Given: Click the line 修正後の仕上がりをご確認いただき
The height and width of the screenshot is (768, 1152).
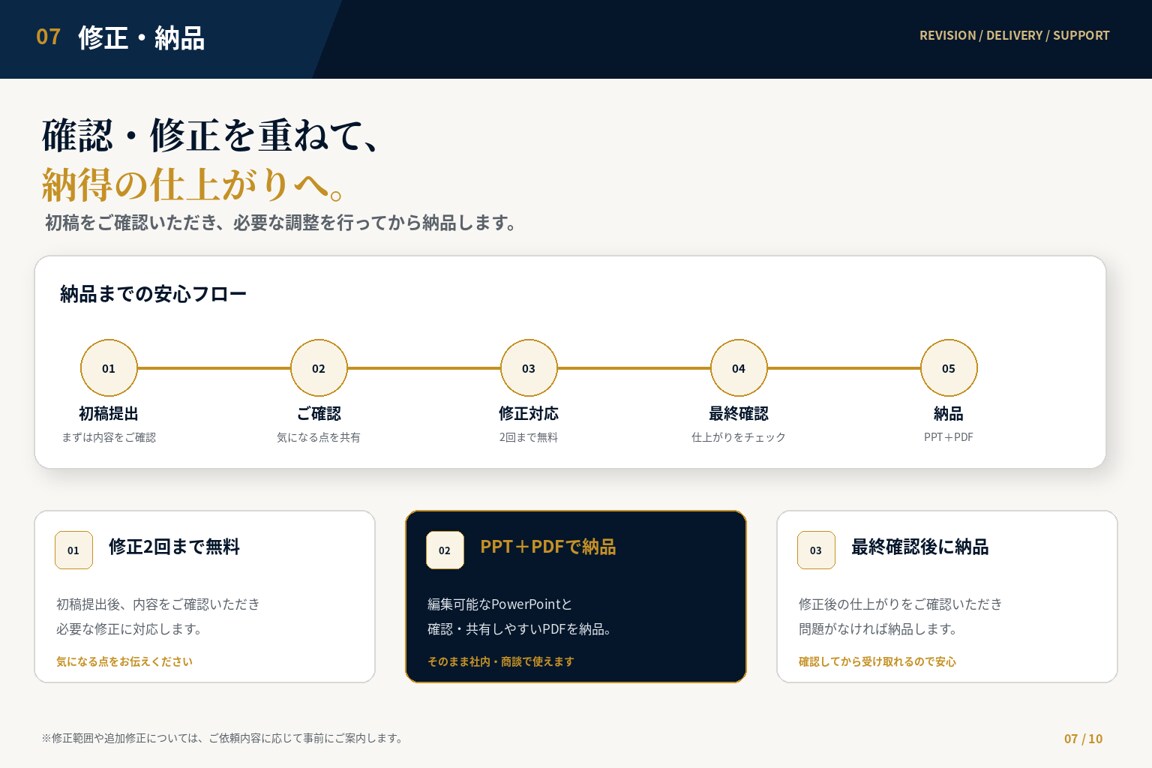Looking at the screenshot, I should tap(900, 604).
